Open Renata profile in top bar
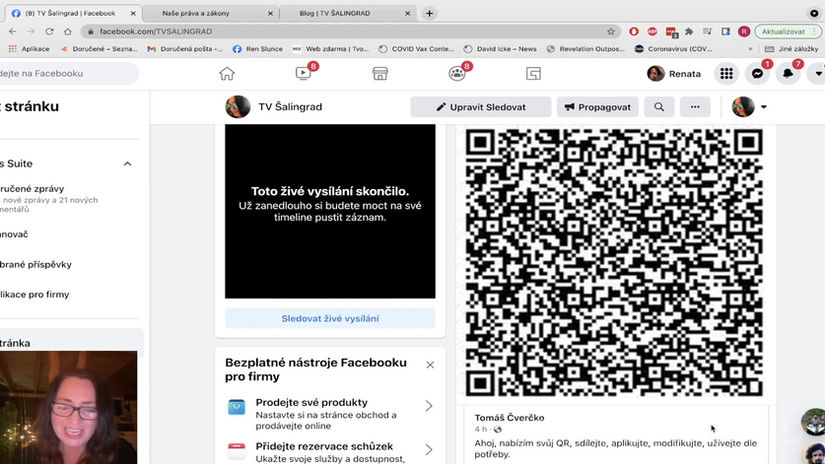825x464 pixels. point(674,74)
